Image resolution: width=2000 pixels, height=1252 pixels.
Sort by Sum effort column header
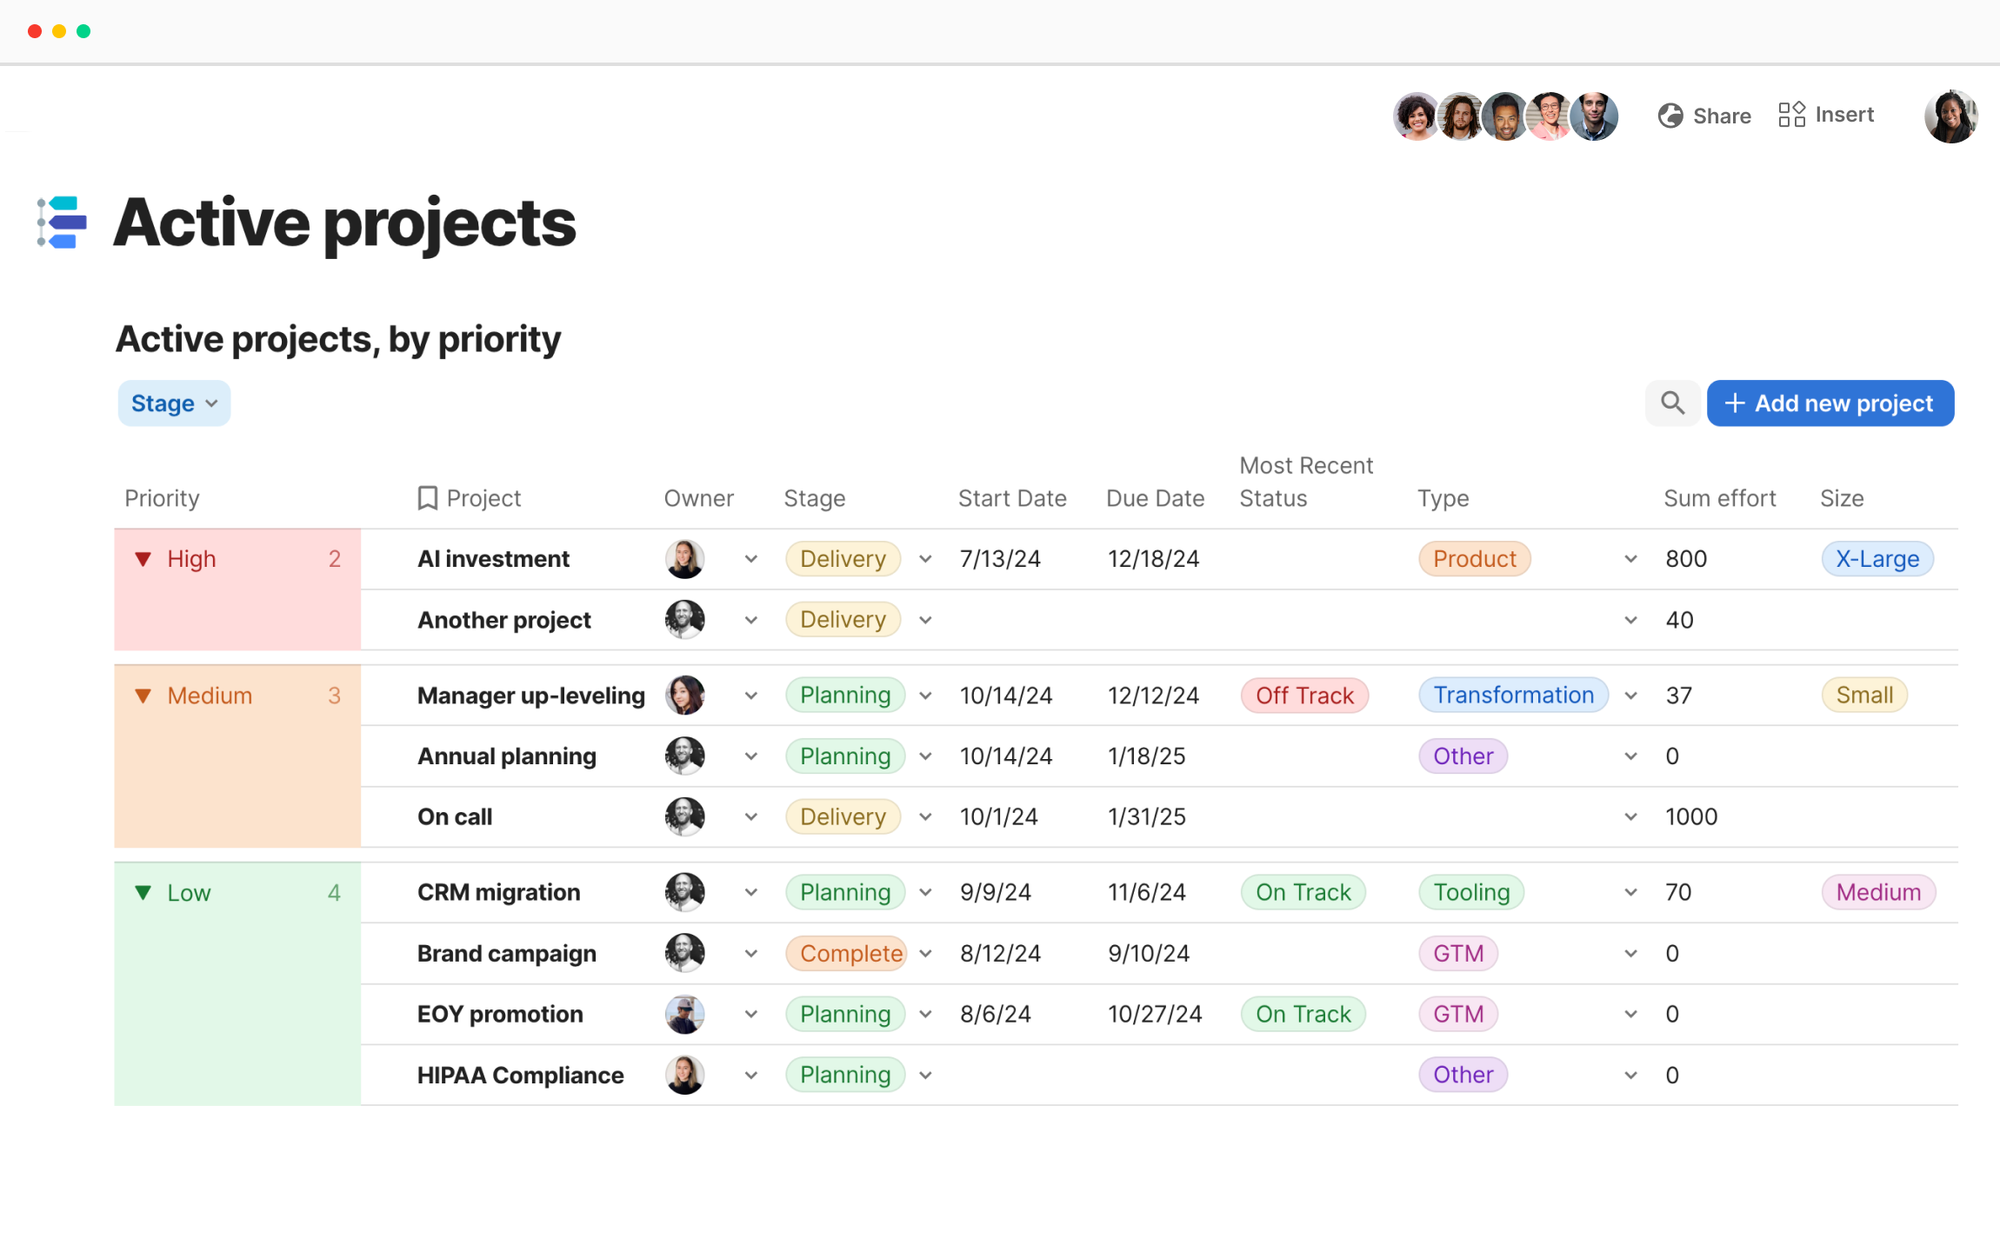click(x=1719, y=498)
